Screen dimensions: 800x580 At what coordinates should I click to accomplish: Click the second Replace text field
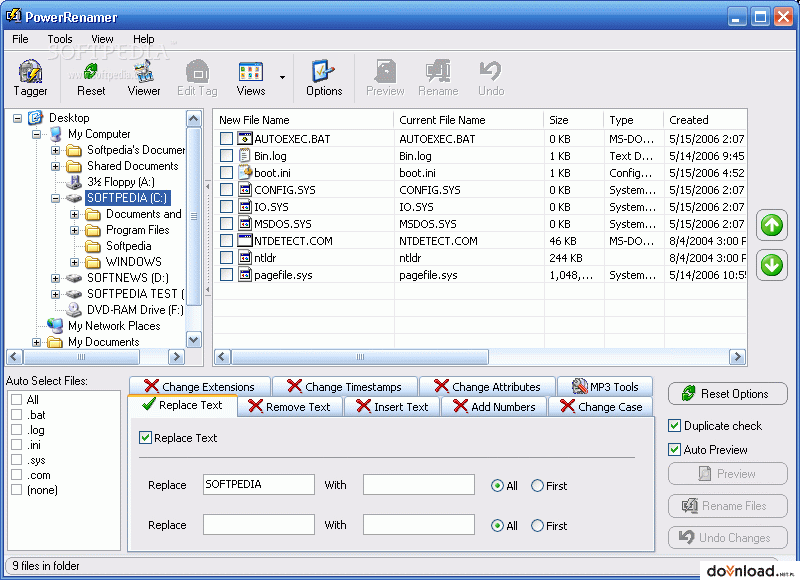(259, 524)
